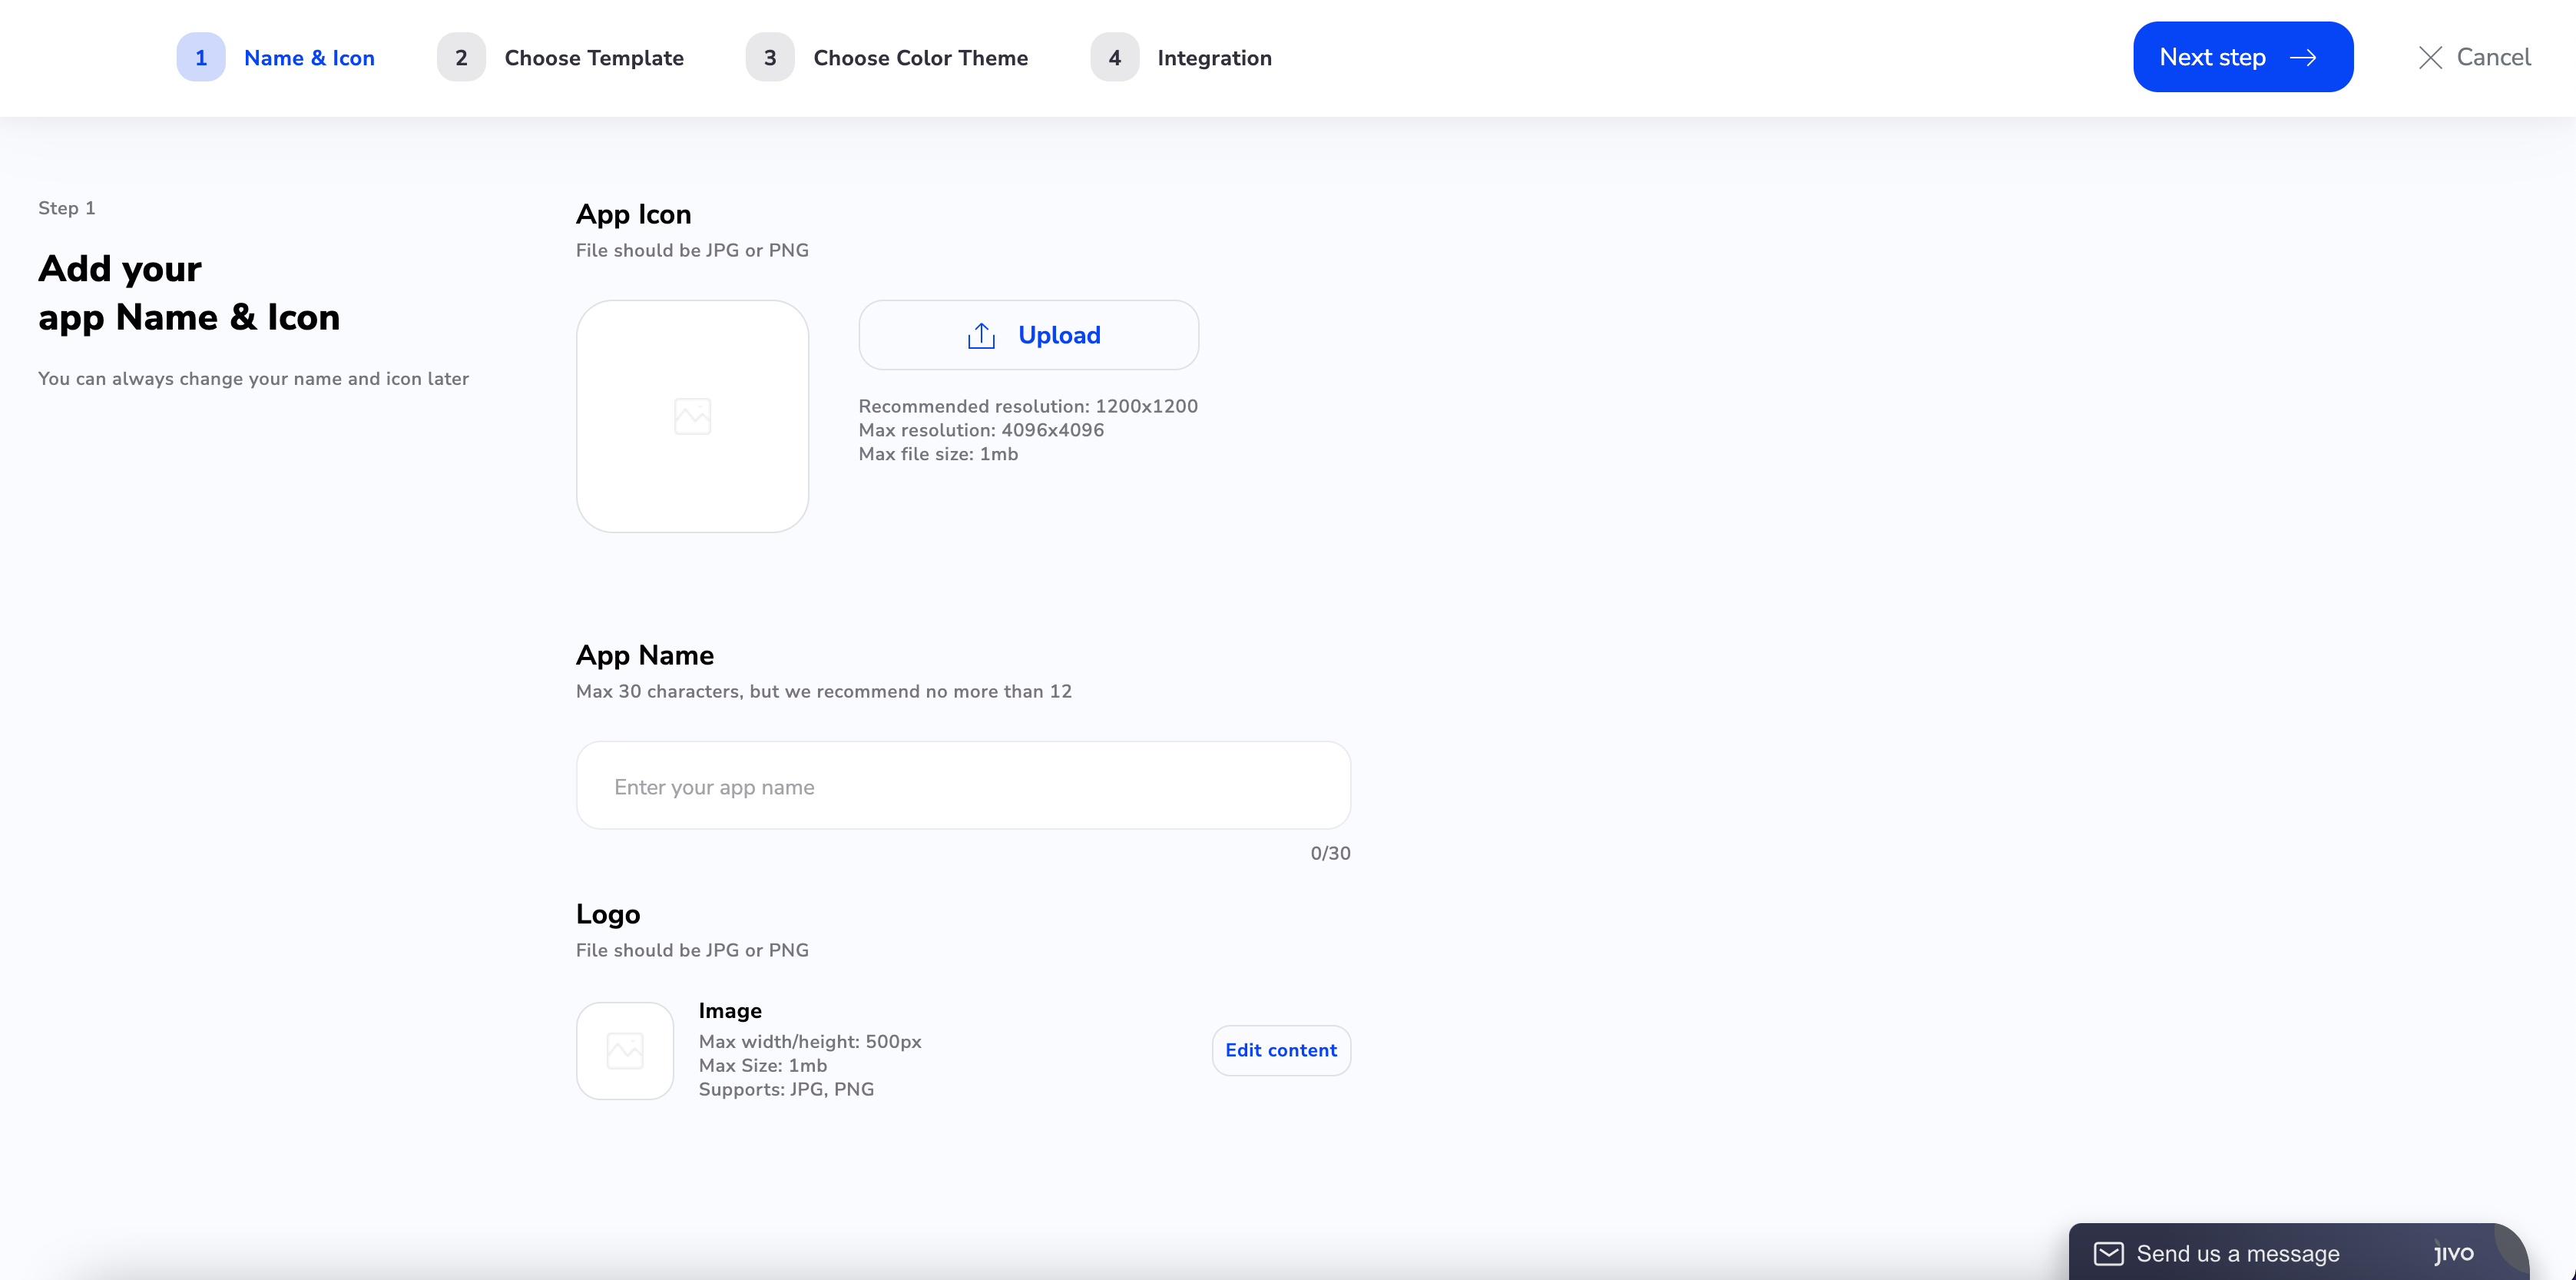Click Edit content for Logo
The image size is (2576, 1280).
tap(1280, 1050)
